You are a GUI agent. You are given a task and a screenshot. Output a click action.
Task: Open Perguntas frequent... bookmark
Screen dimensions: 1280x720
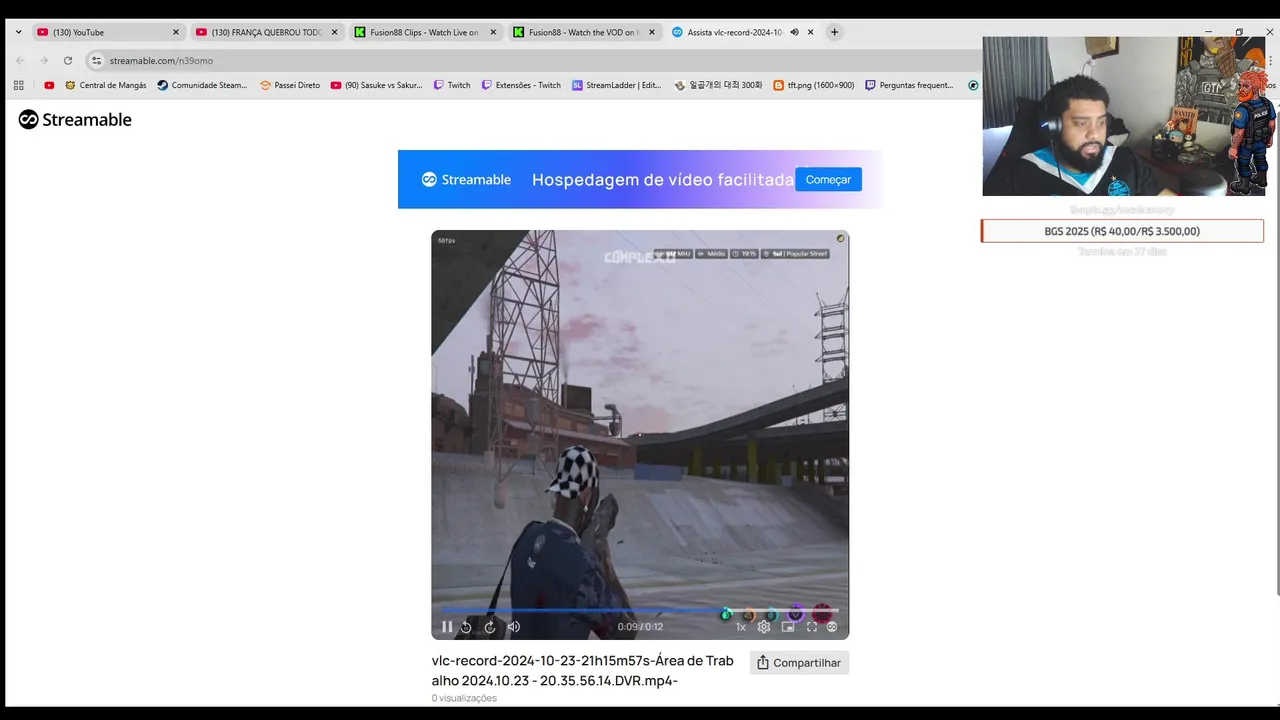point(909,85)
